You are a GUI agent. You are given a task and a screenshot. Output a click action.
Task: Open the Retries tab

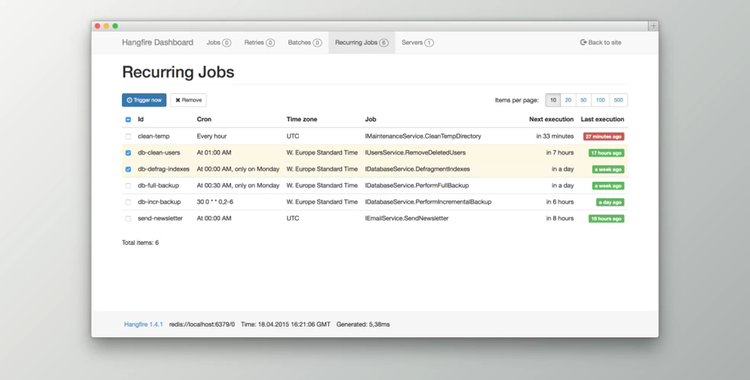click(259, 43)
